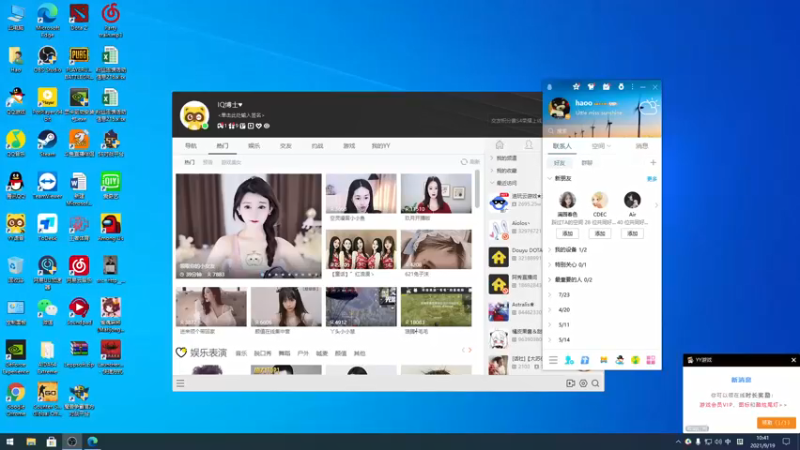Open QQ Zone star icon in QQ title bar
This screenshot has height=450, width=800.
pos(576,87)
